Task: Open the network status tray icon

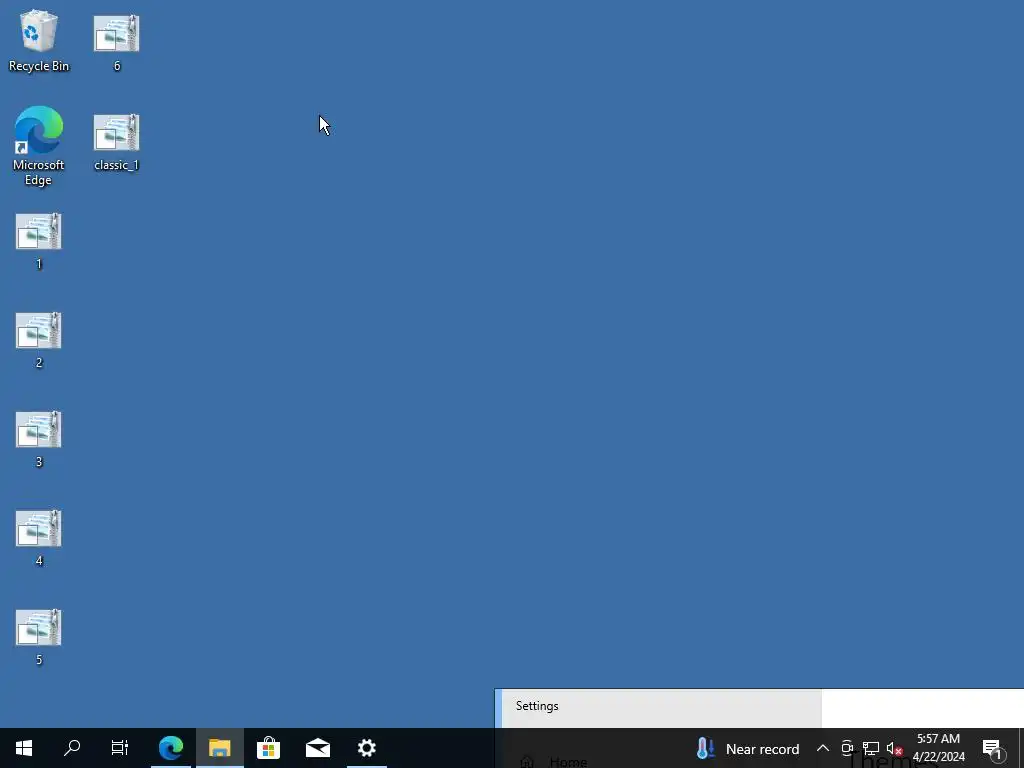Action: (x=871, y=748)
